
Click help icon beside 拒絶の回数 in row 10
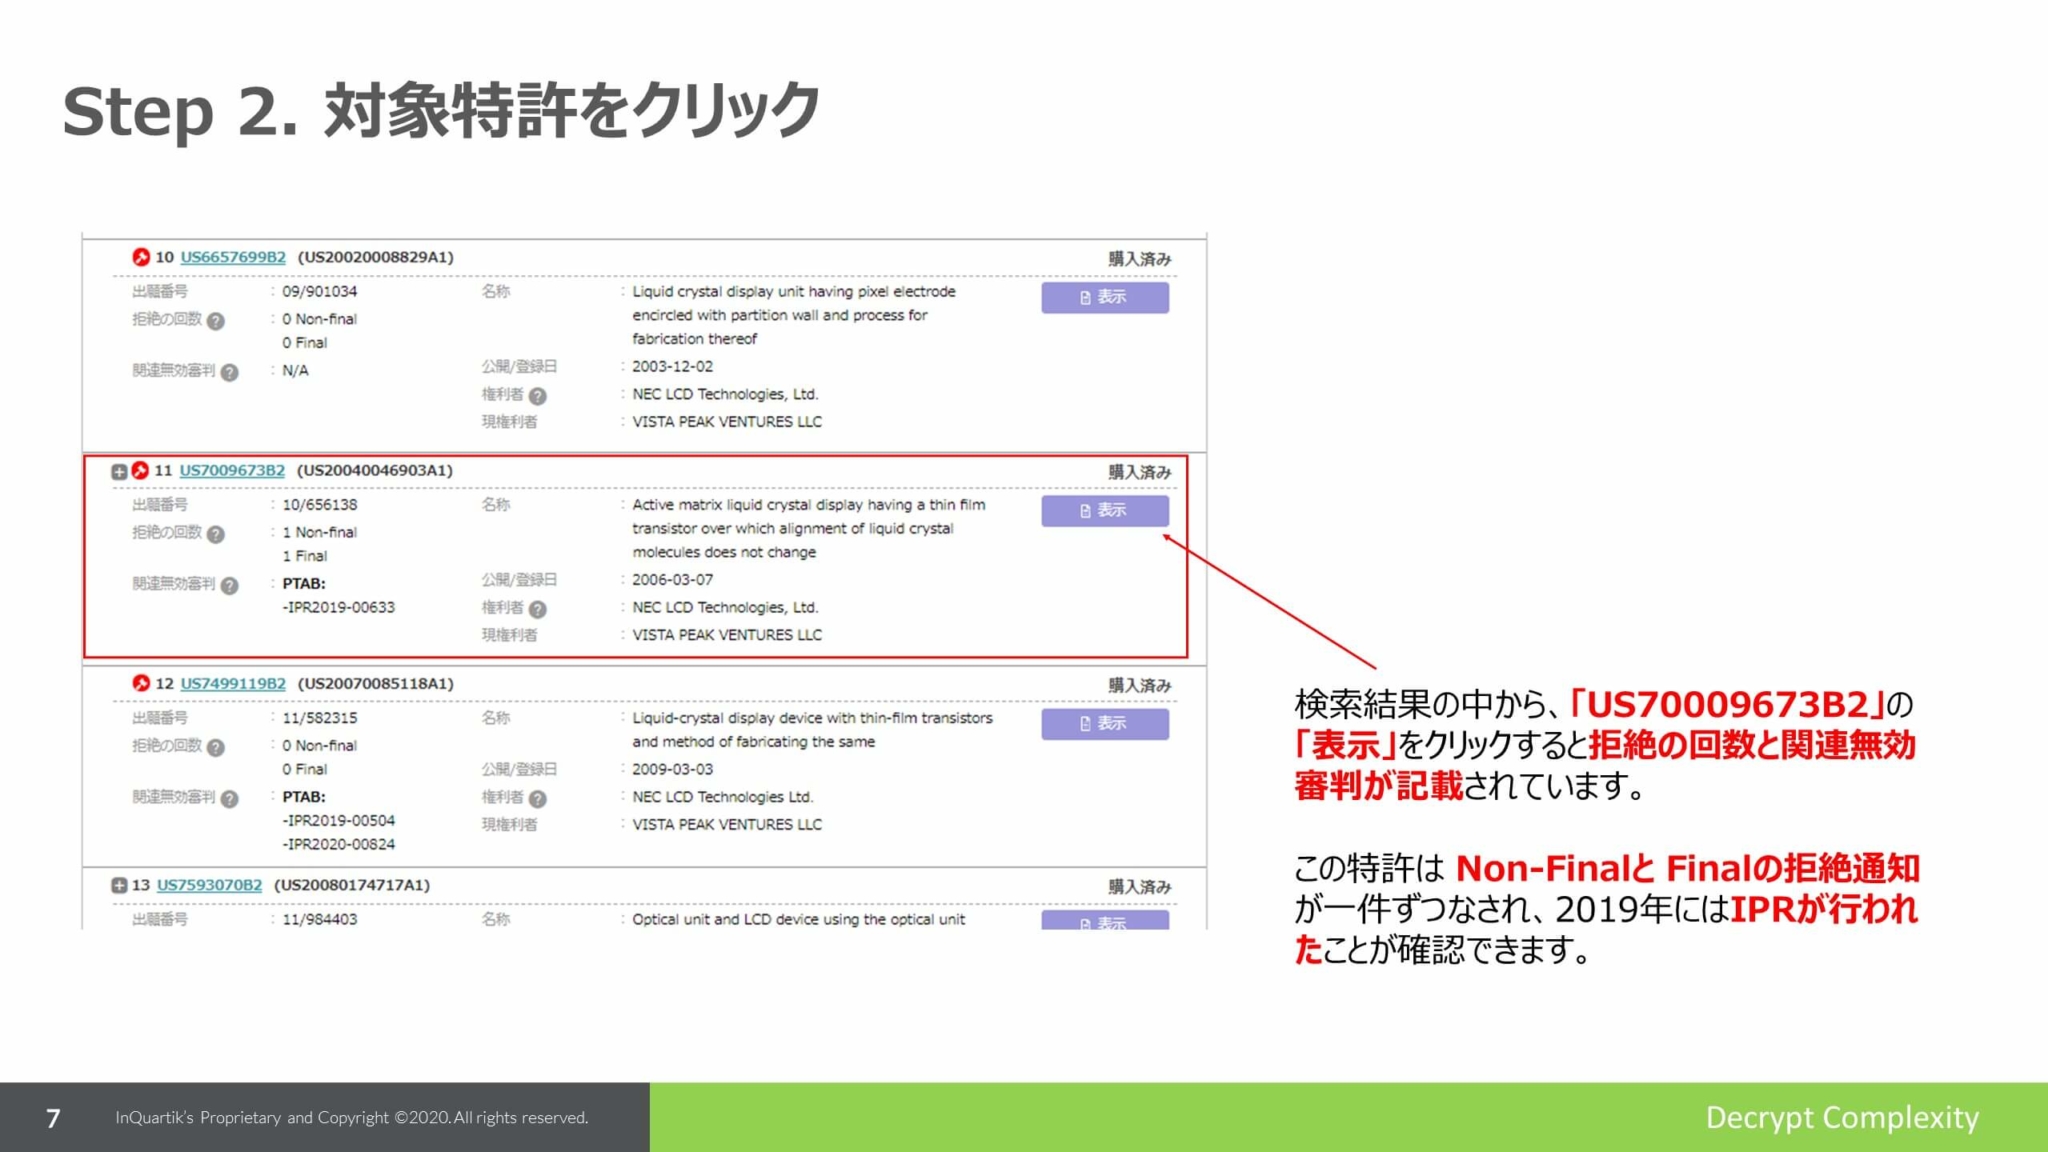coord(216,321)
